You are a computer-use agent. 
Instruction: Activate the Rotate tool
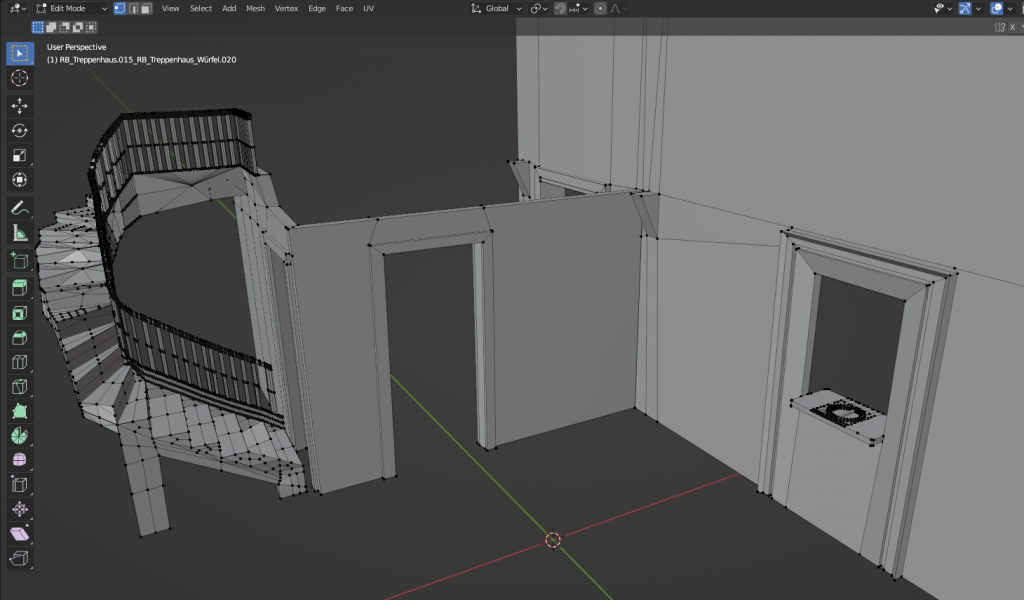point(19,131)
